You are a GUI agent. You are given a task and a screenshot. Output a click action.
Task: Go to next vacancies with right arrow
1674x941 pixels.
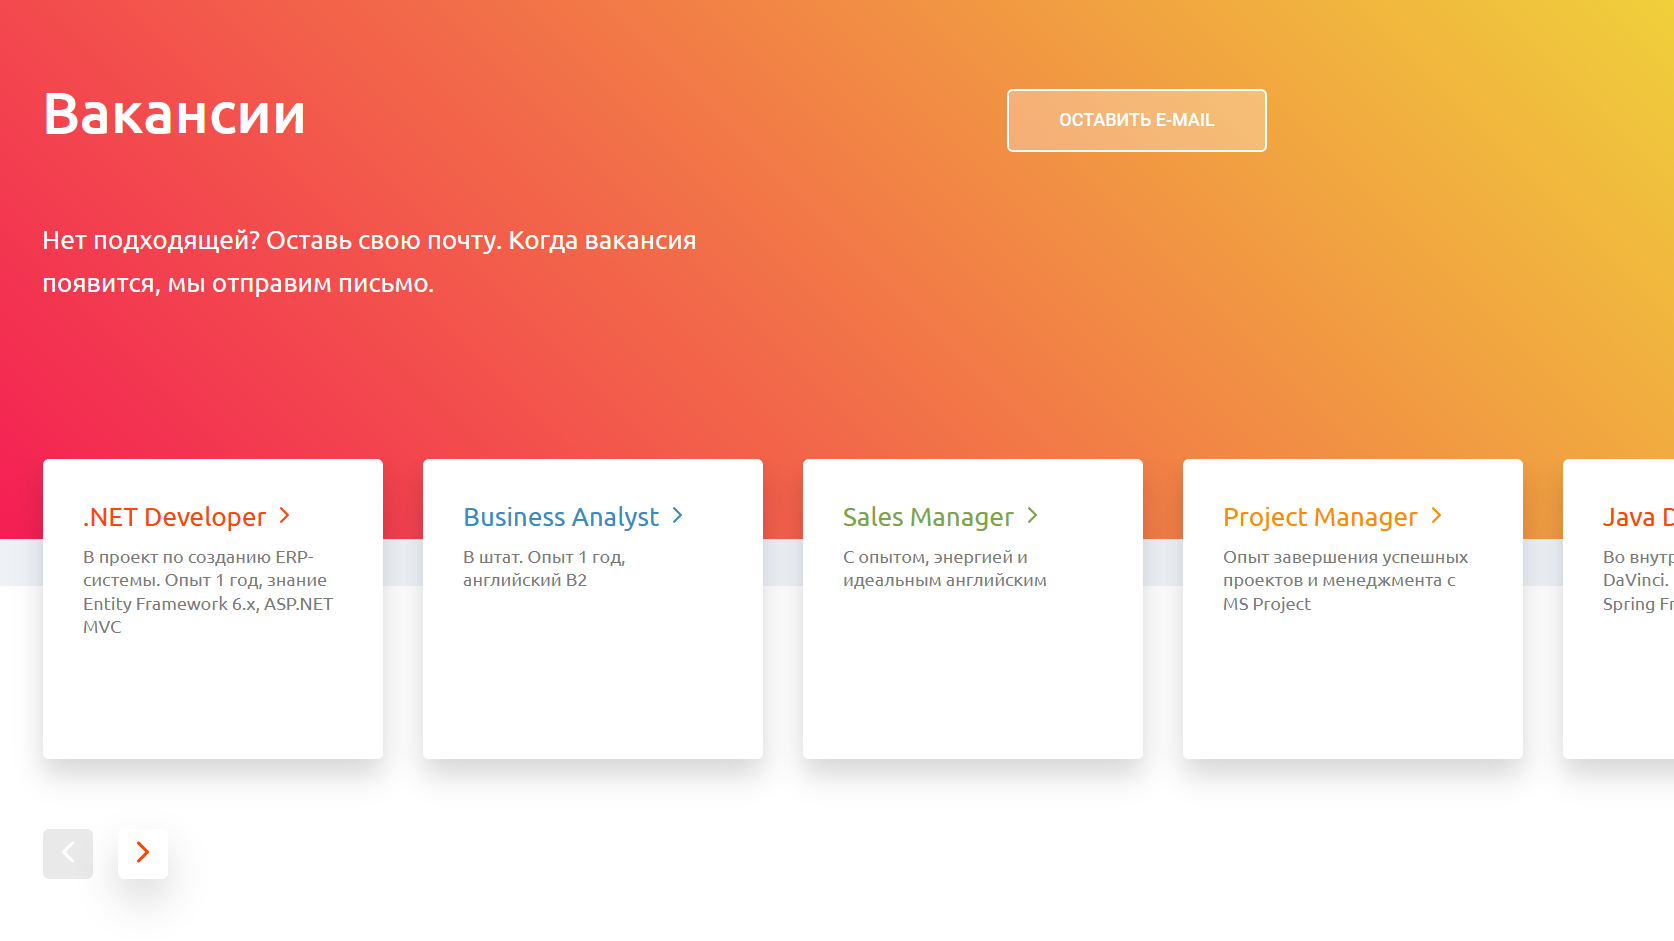(x=143, y=853)
